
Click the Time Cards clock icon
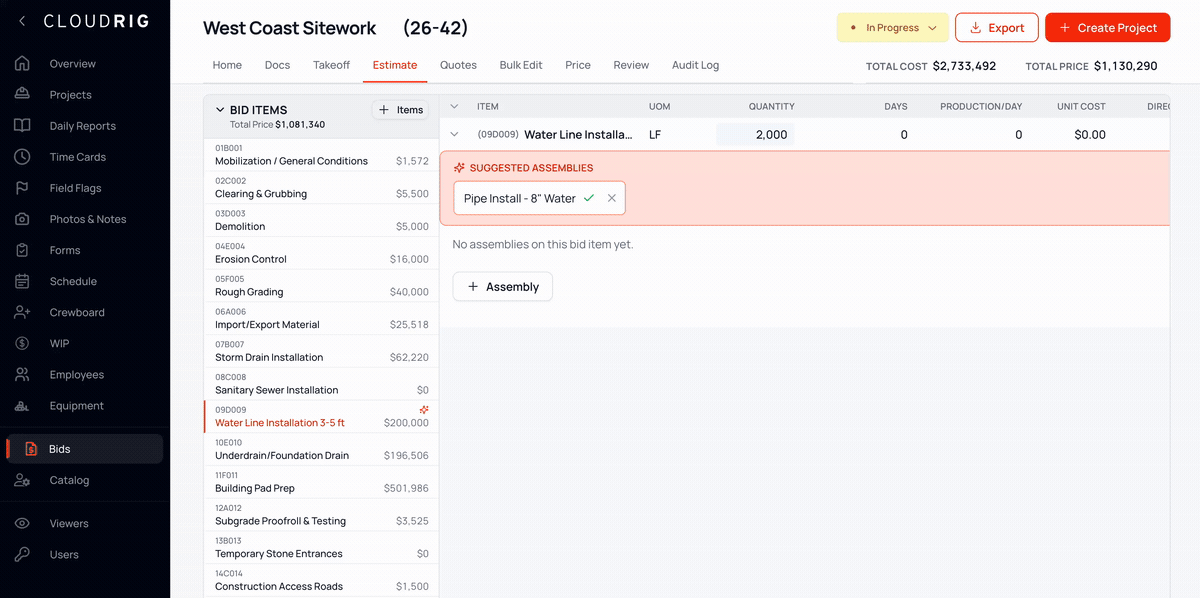tap(22, 157)
